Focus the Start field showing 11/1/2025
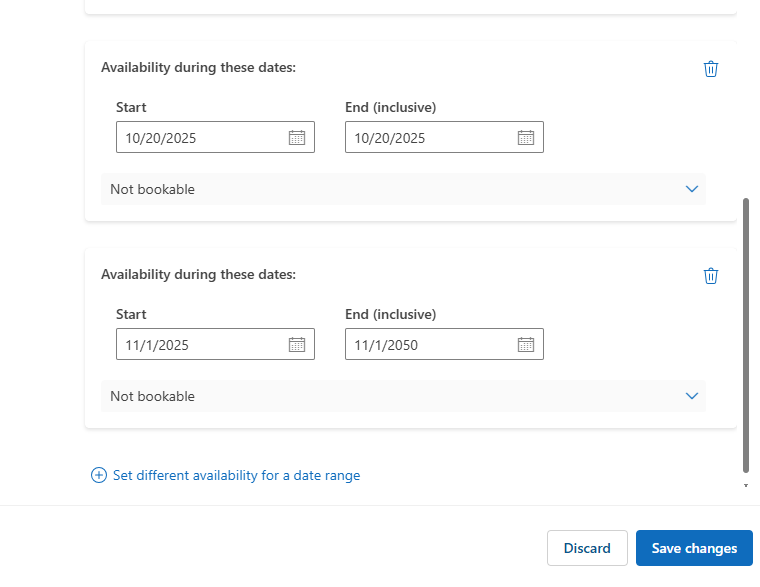This screenshot has height=587, width=760. tap(200, 345)
